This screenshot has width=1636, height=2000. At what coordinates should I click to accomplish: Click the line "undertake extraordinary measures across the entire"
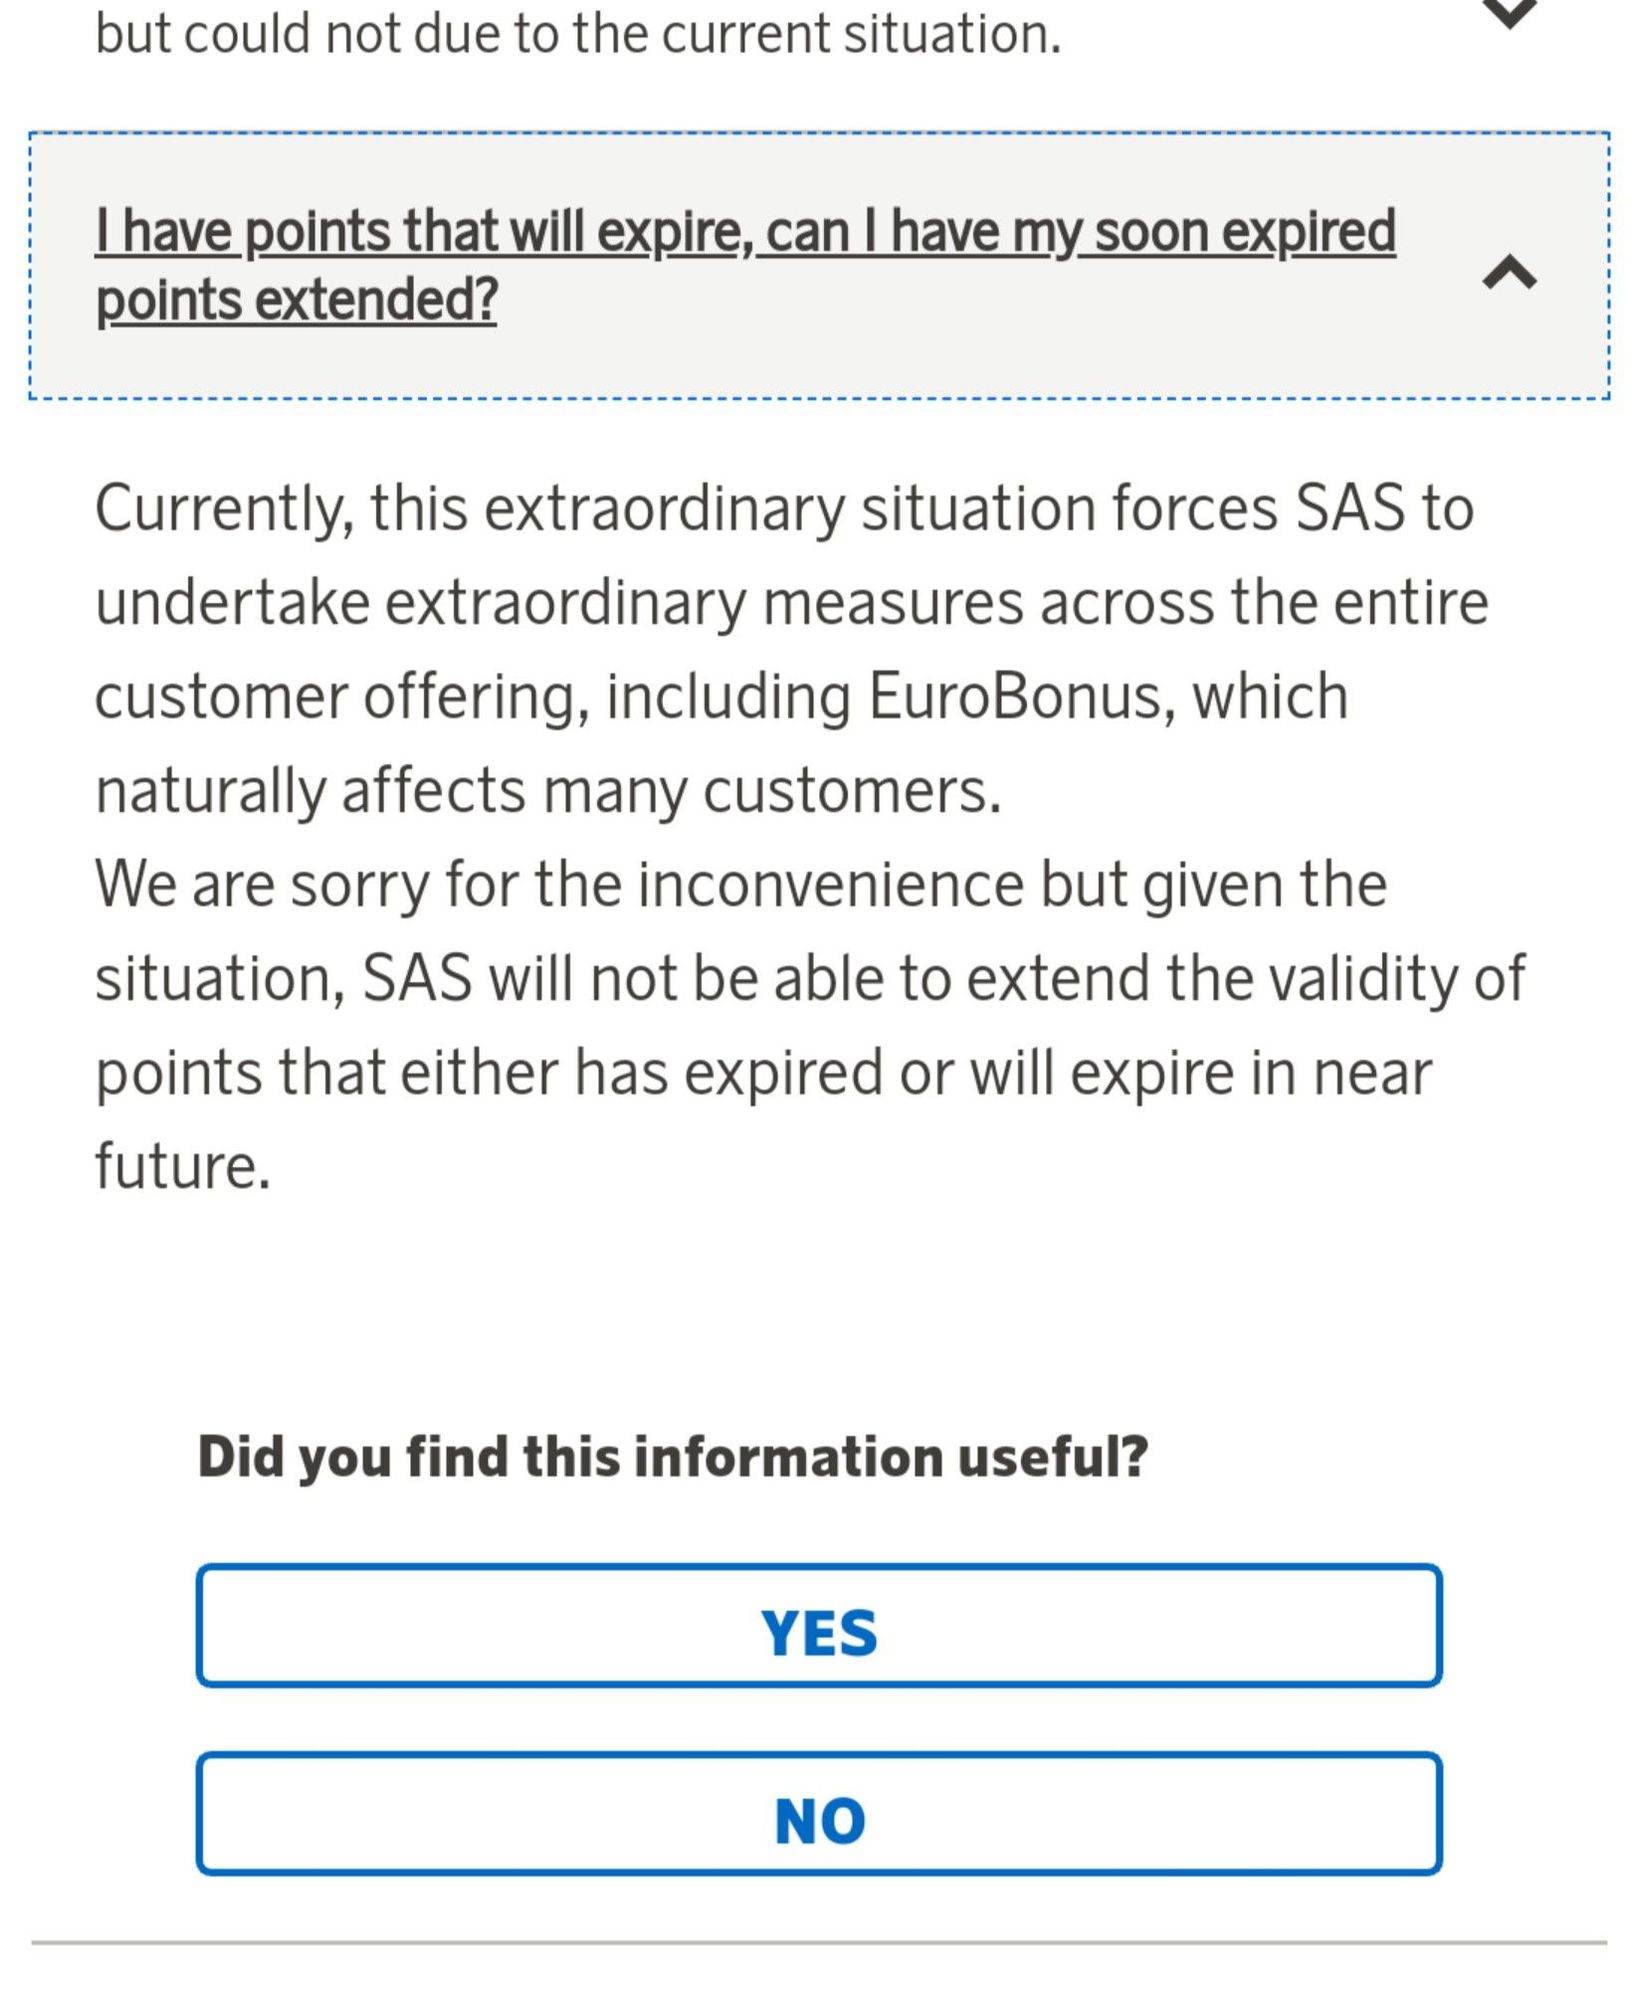coord(792,603)
